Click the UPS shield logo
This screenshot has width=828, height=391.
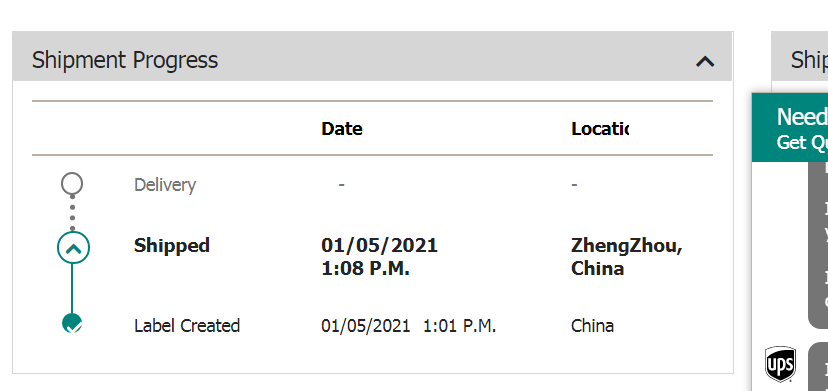pyautogui.click(x=780, y=364)
